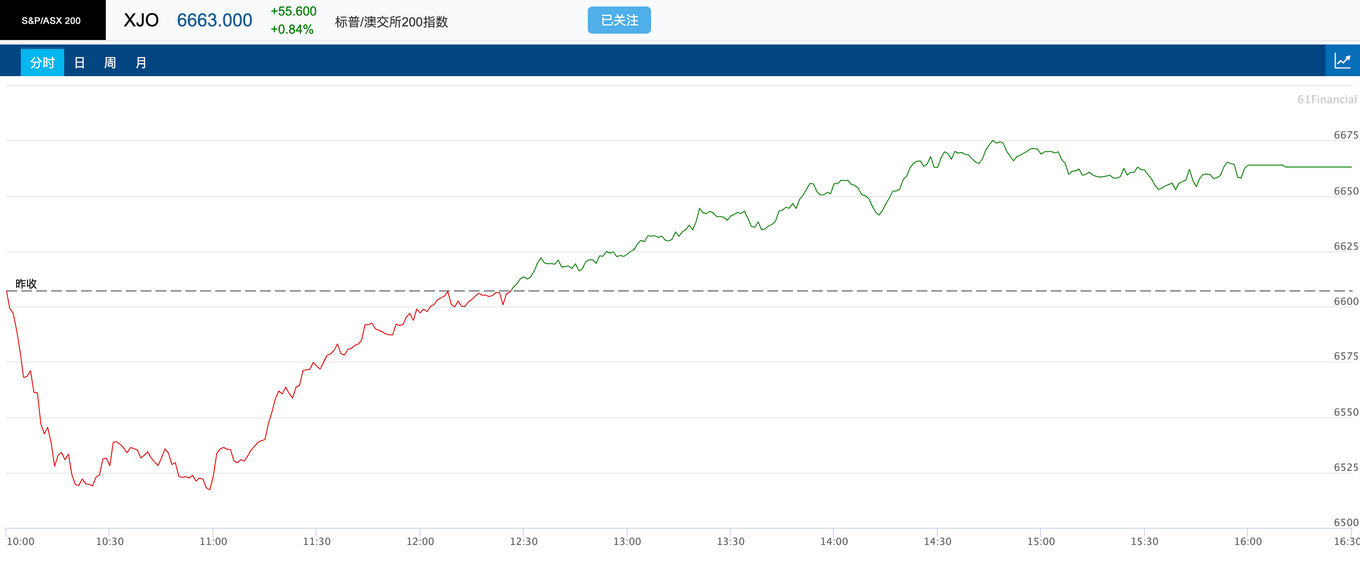
Task: Click the 6675 price axis label
Action: point(1346,135)
